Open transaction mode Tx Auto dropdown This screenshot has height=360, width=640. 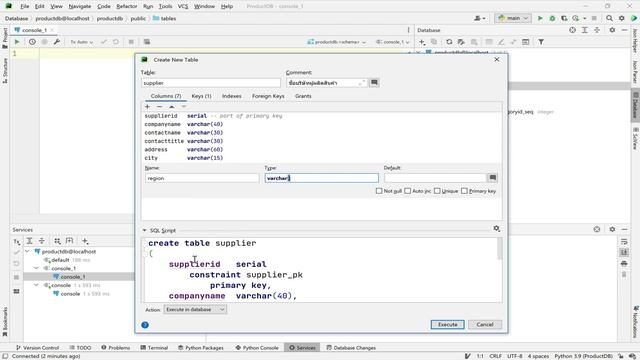point(82,42)
